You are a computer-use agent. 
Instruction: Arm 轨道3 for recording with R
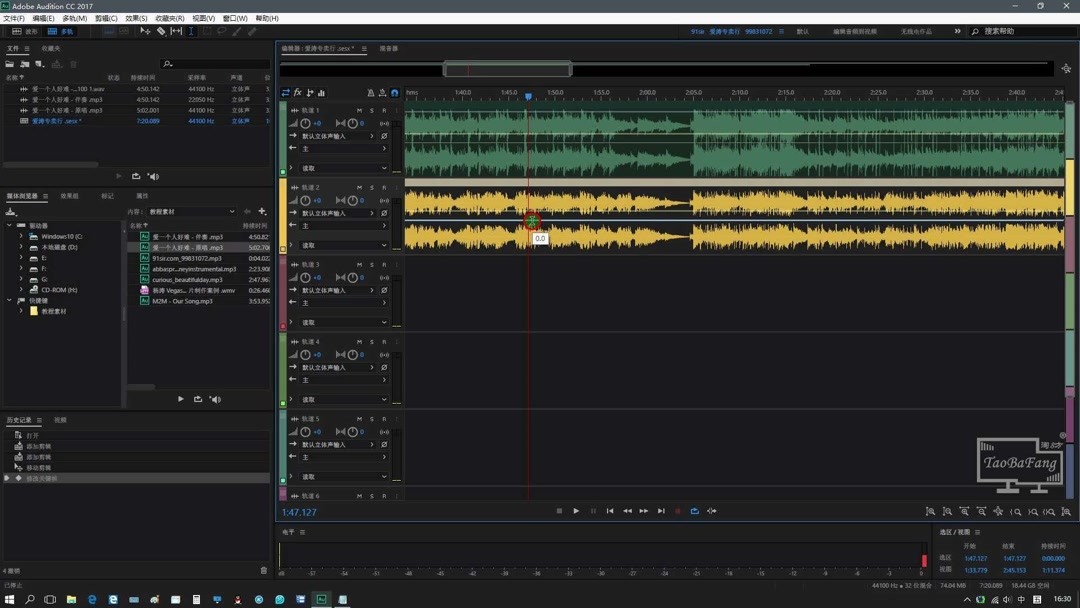coord(383,263)
